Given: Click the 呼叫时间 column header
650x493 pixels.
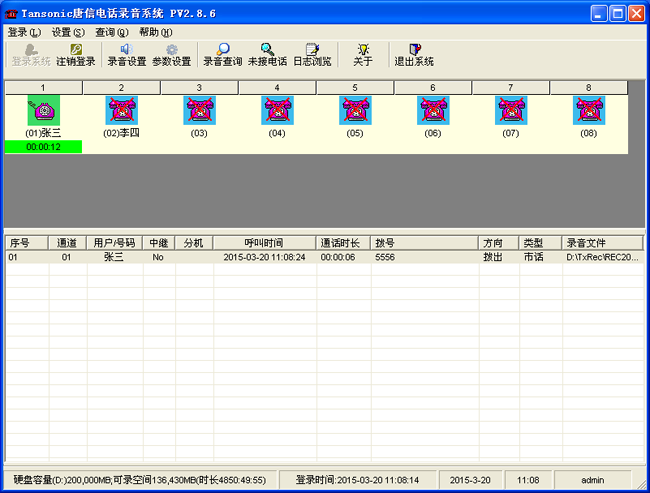Looking at the screenshot, I should [x=264, y=243].
